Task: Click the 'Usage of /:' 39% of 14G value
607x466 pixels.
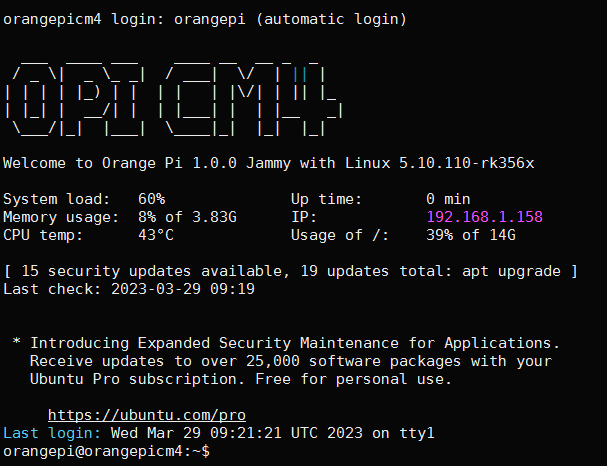Action: [x=471, y=235]
